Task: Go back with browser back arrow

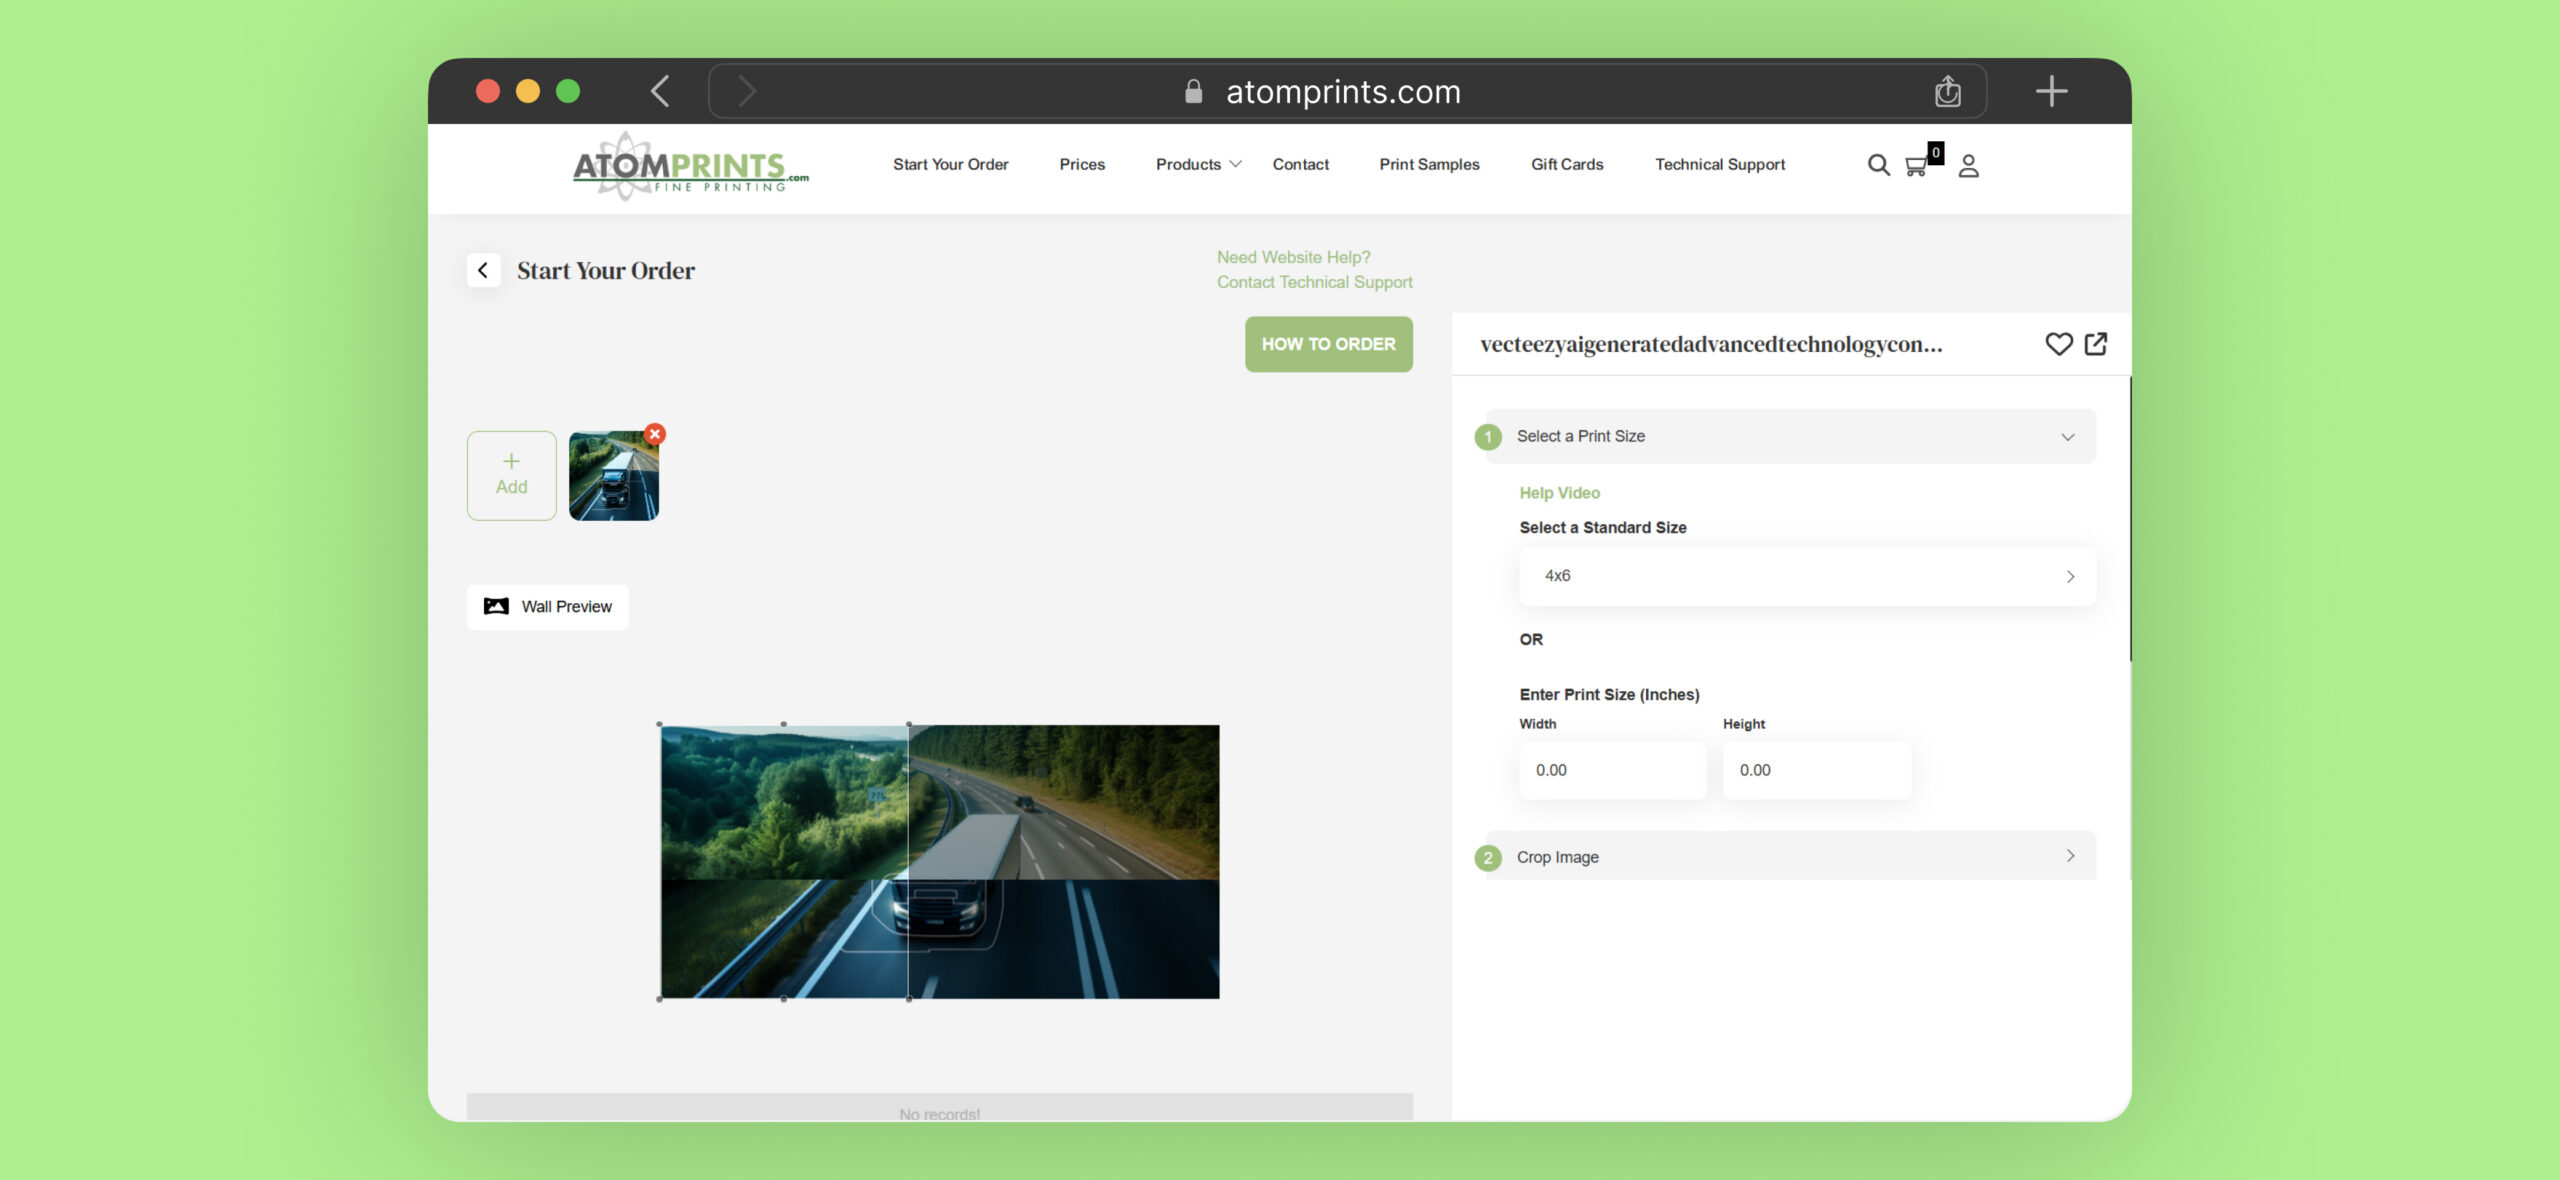Action: [x=660, y=92]
